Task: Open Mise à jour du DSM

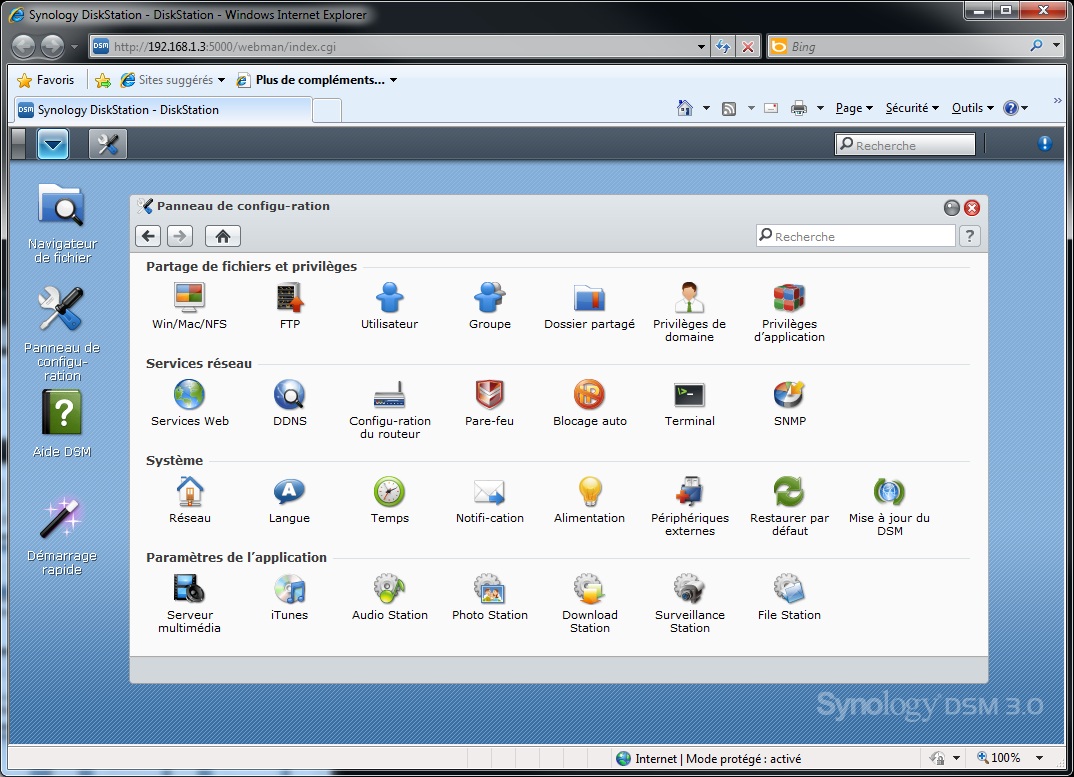Action: (x=889, y=506)
